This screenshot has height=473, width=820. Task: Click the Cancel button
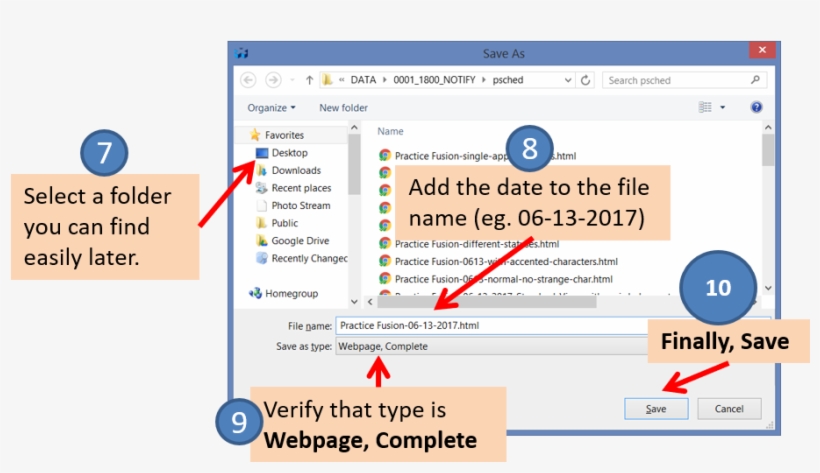[729, 409]
